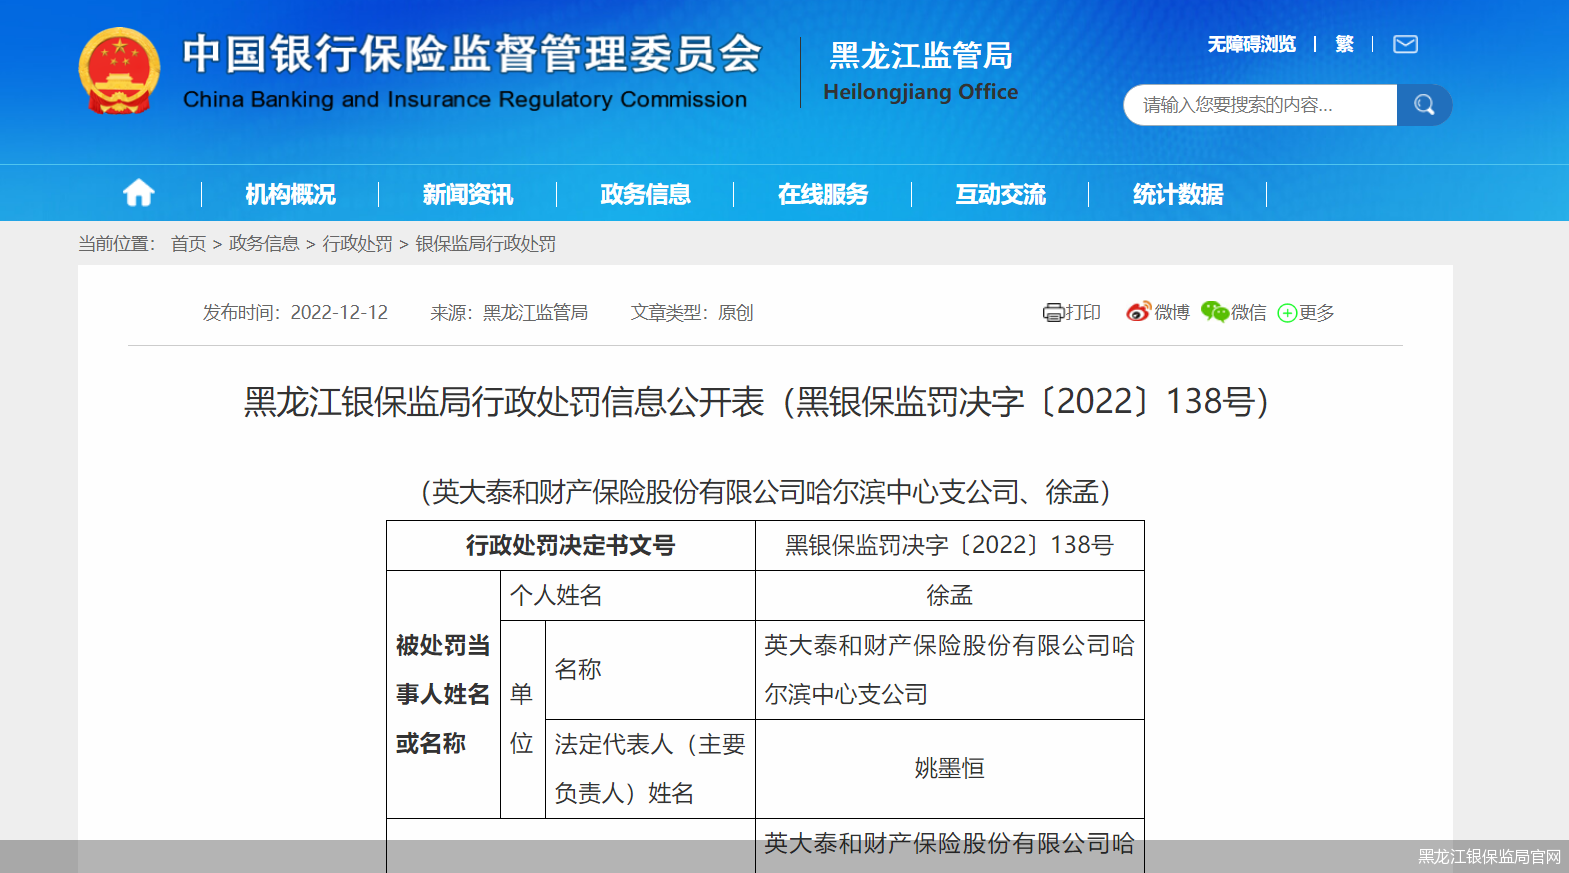Click 更多 share options

1316,313
